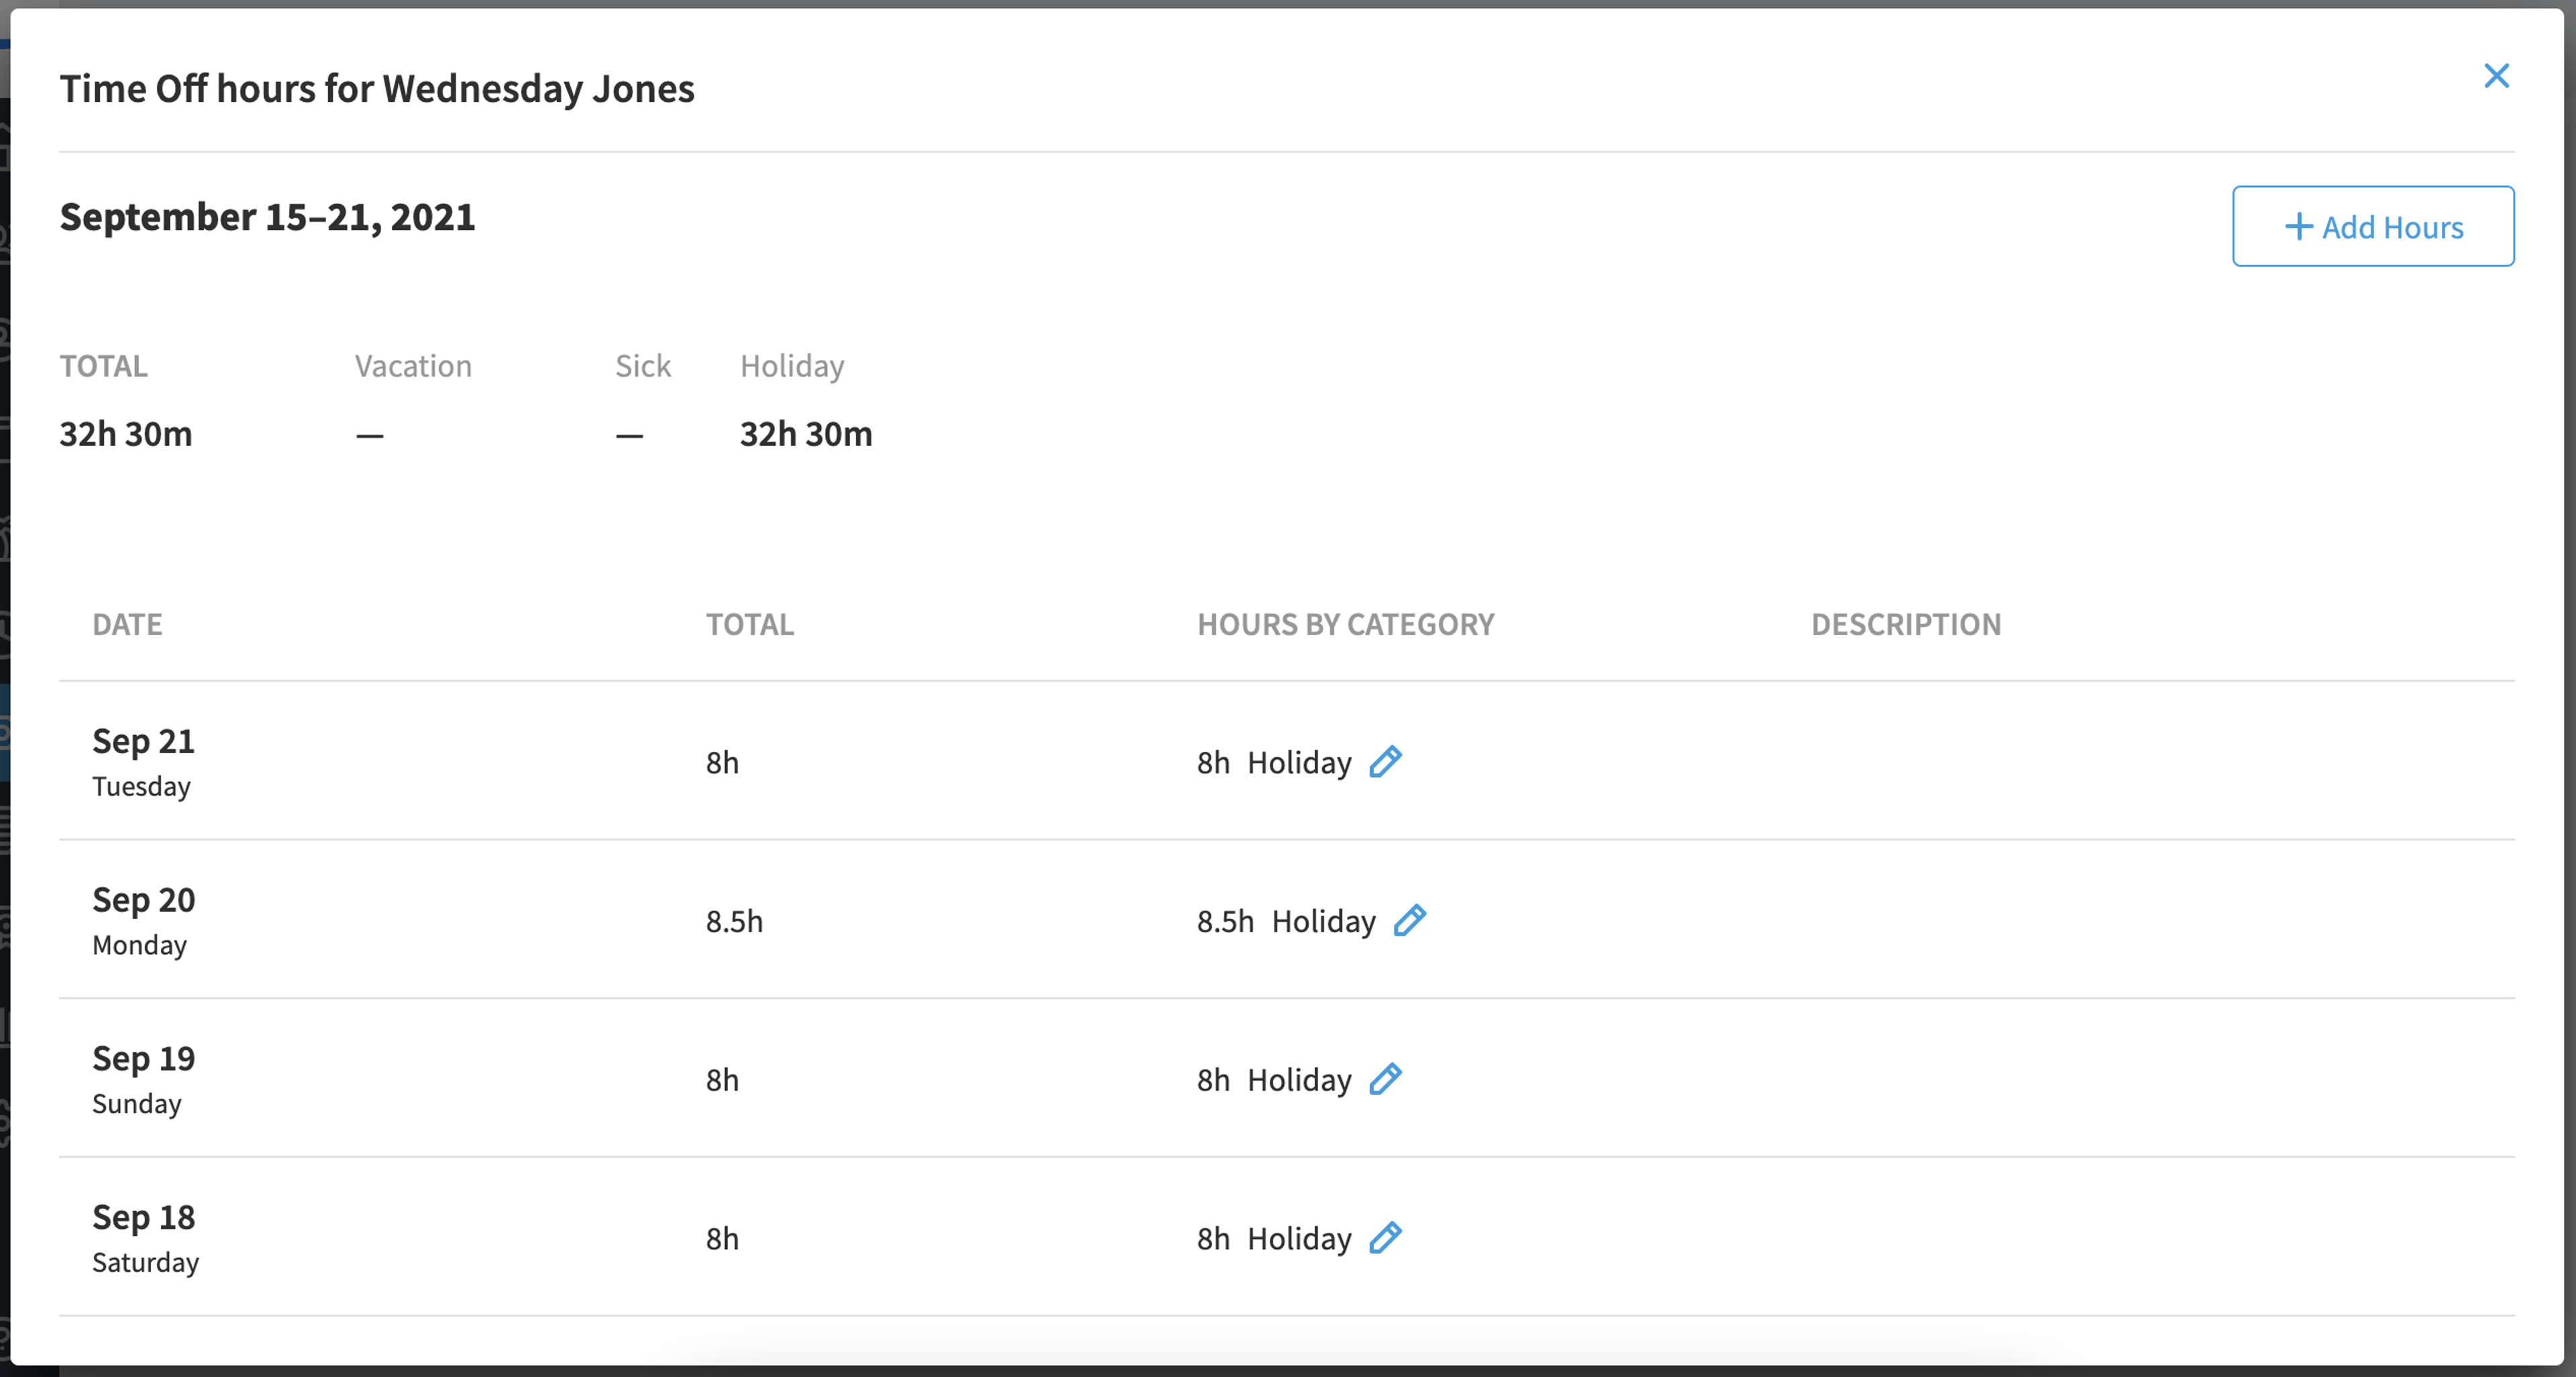
Task: Click the Add Hours button
Action: point(2373,226)
